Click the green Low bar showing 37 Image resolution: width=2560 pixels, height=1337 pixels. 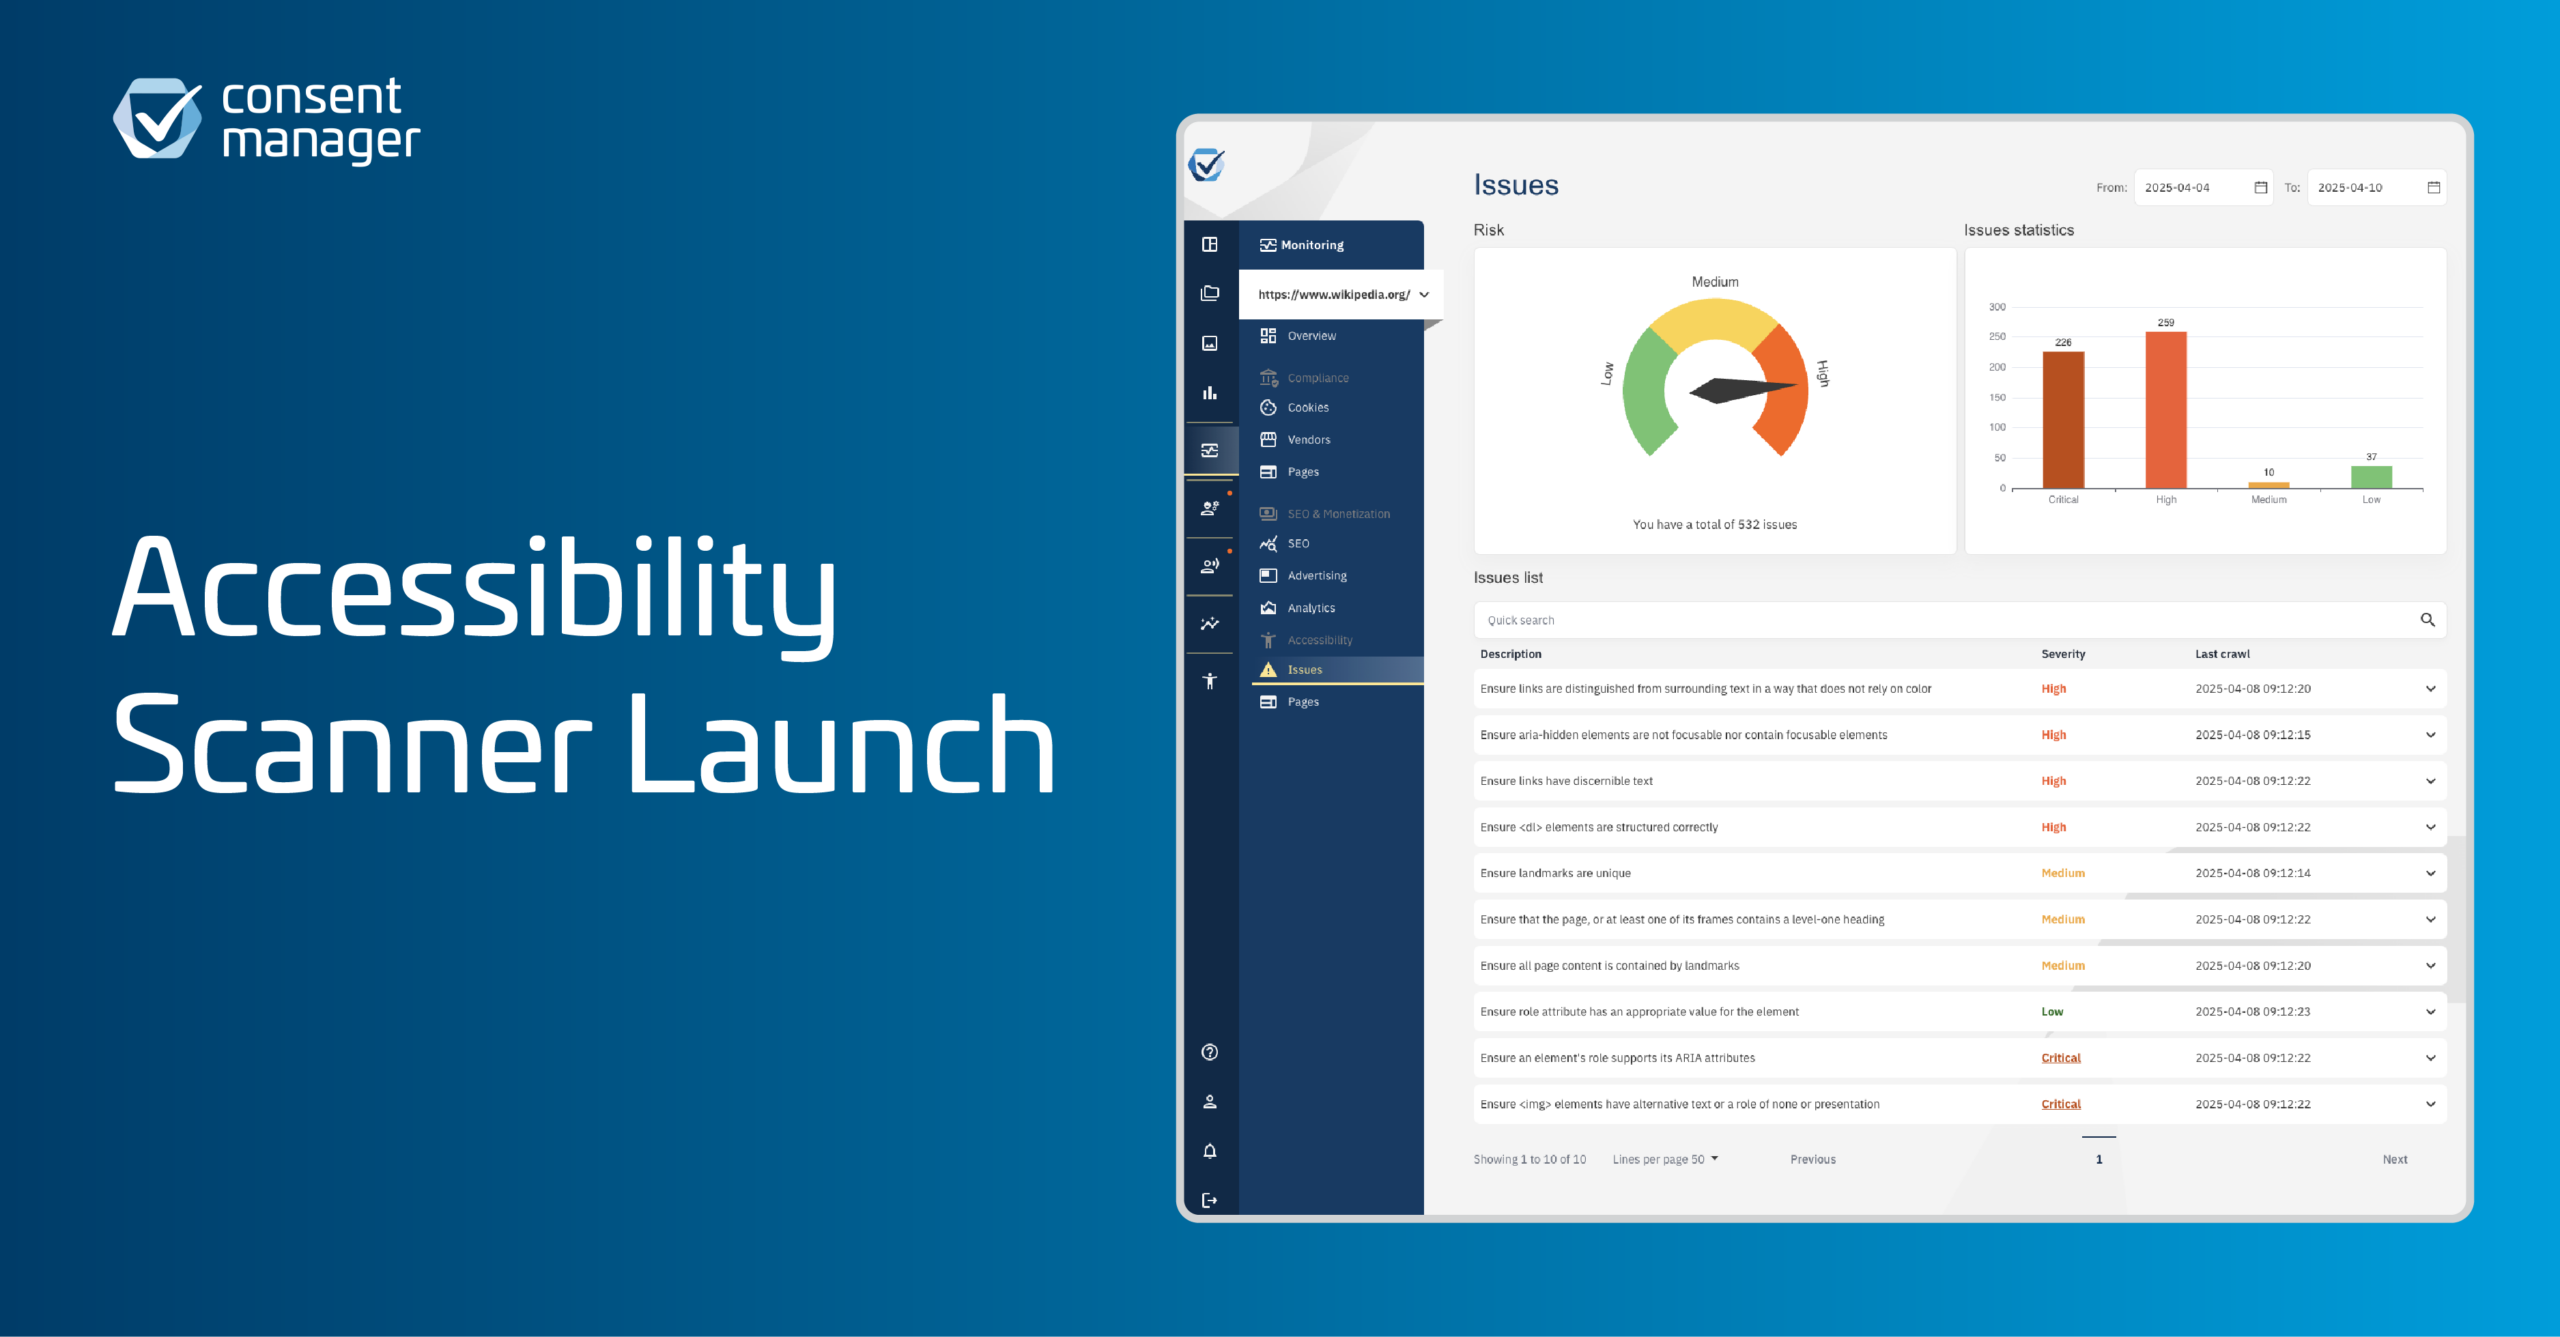(x=2371, y=477)
